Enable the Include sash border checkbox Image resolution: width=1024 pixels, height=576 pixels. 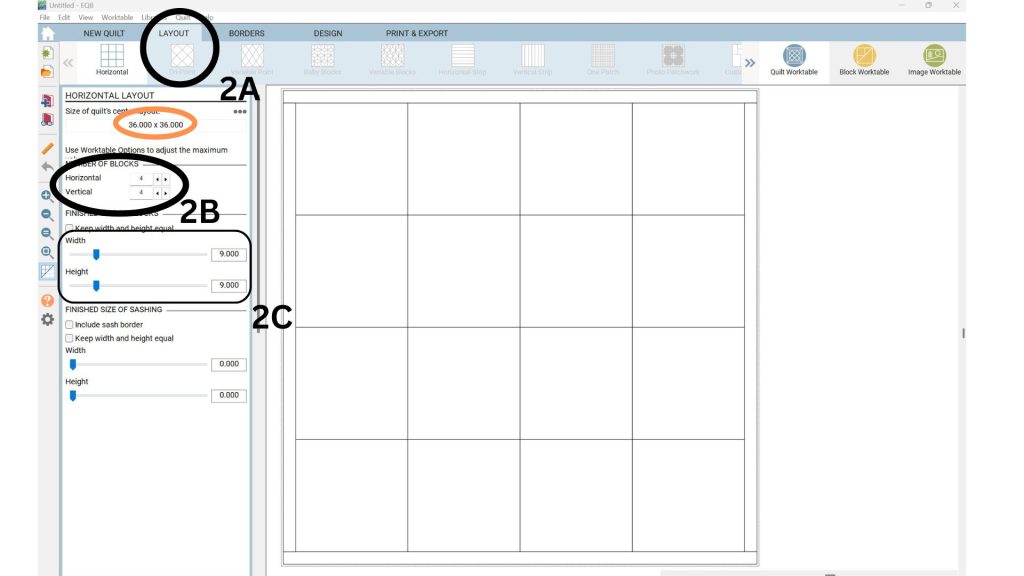coord(69,325)
